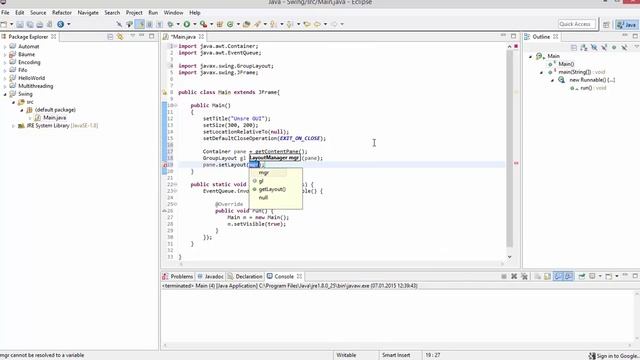Toggle Hide Local Types in the Outline toolbar

[624, 48]
